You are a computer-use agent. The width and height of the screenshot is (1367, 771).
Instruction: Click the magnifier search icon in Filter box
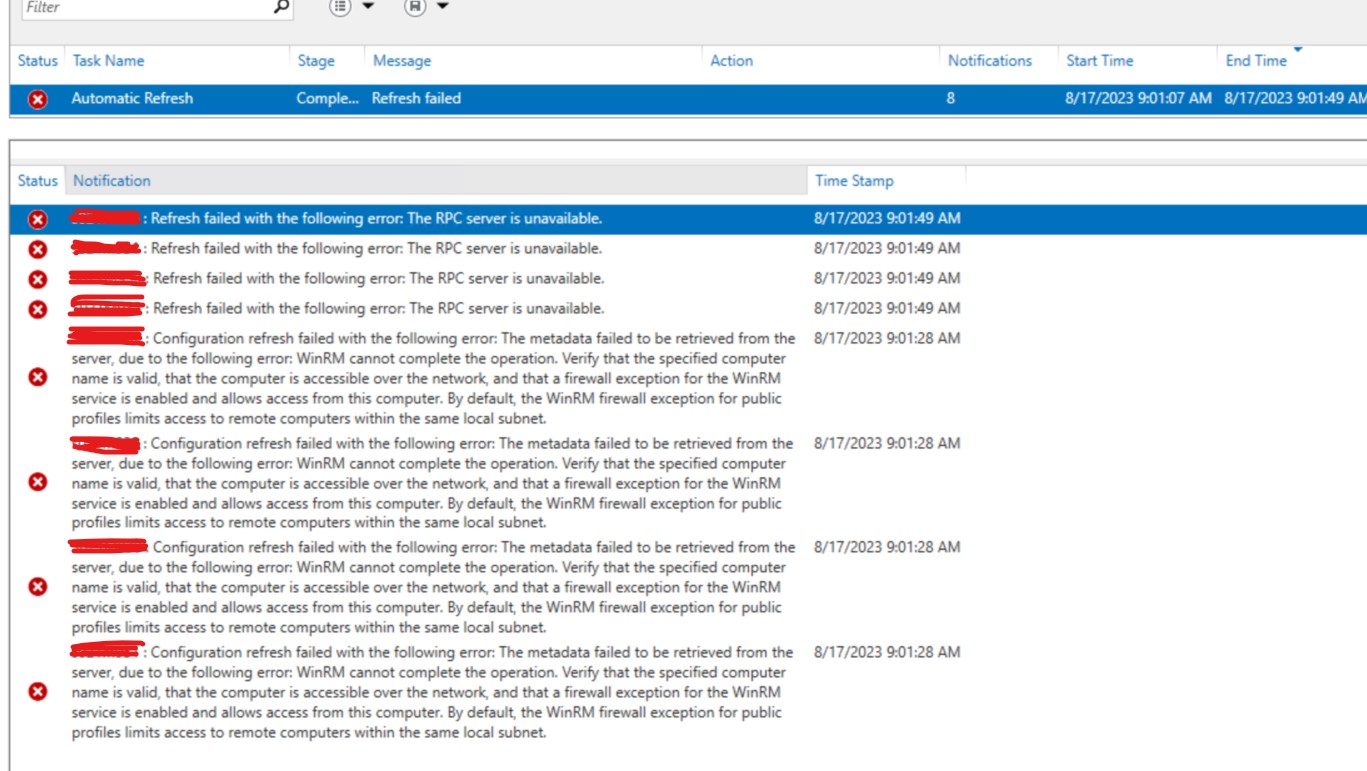tap(281, 7)
